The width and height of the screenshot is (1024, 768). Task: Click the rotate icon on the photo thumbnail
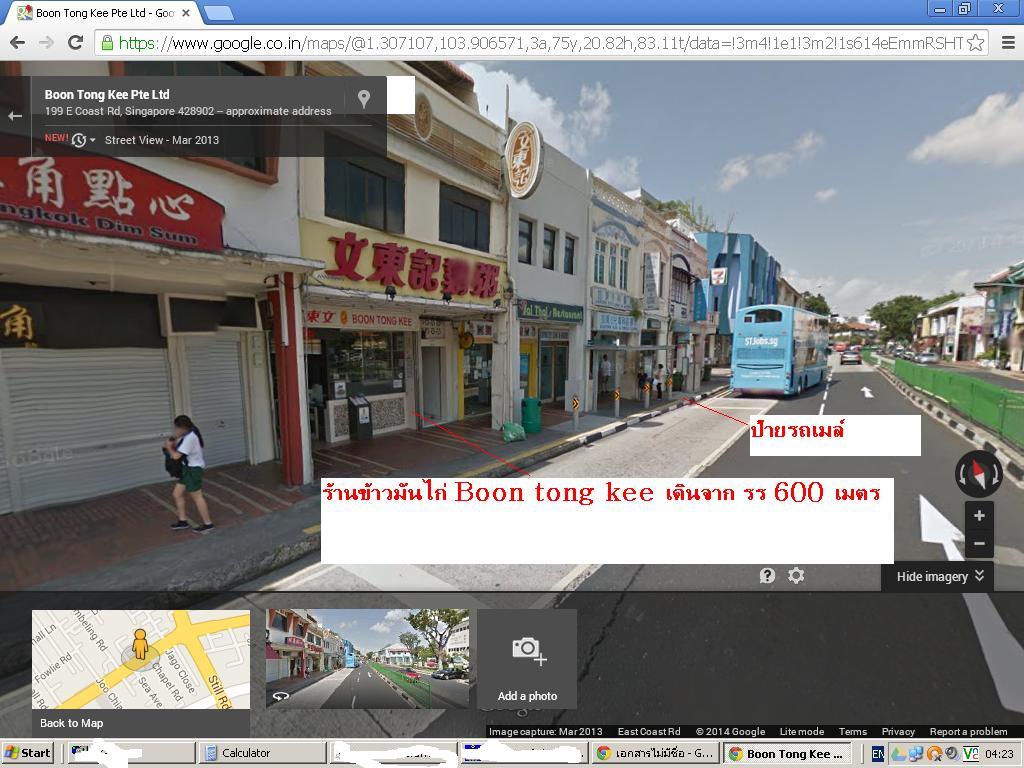point(281,697)
